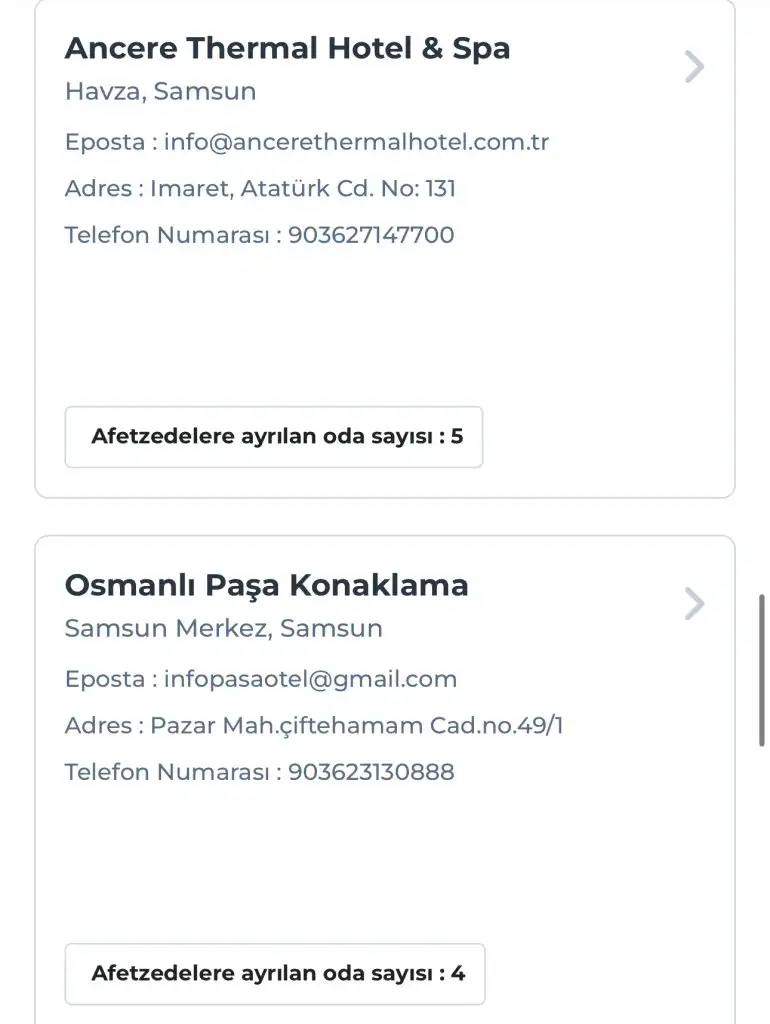Tap the infopasaotel@gmail.com email address
The height and width of the screenshot is (1024, 770).
(x=310, y=679)
